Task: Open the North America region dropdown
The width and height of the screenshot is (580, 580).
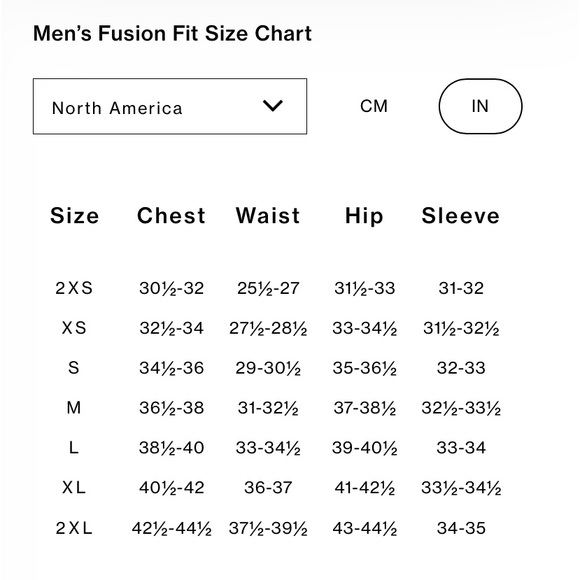Action: click(170, 106)
